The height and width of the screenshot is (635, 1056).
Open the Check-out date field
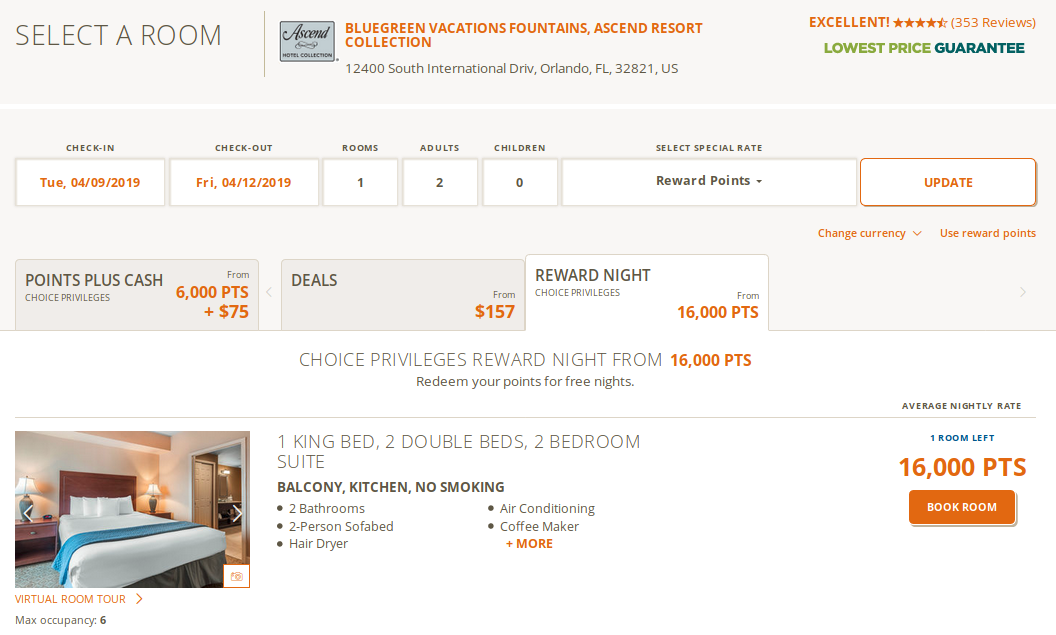pos(244,182)
